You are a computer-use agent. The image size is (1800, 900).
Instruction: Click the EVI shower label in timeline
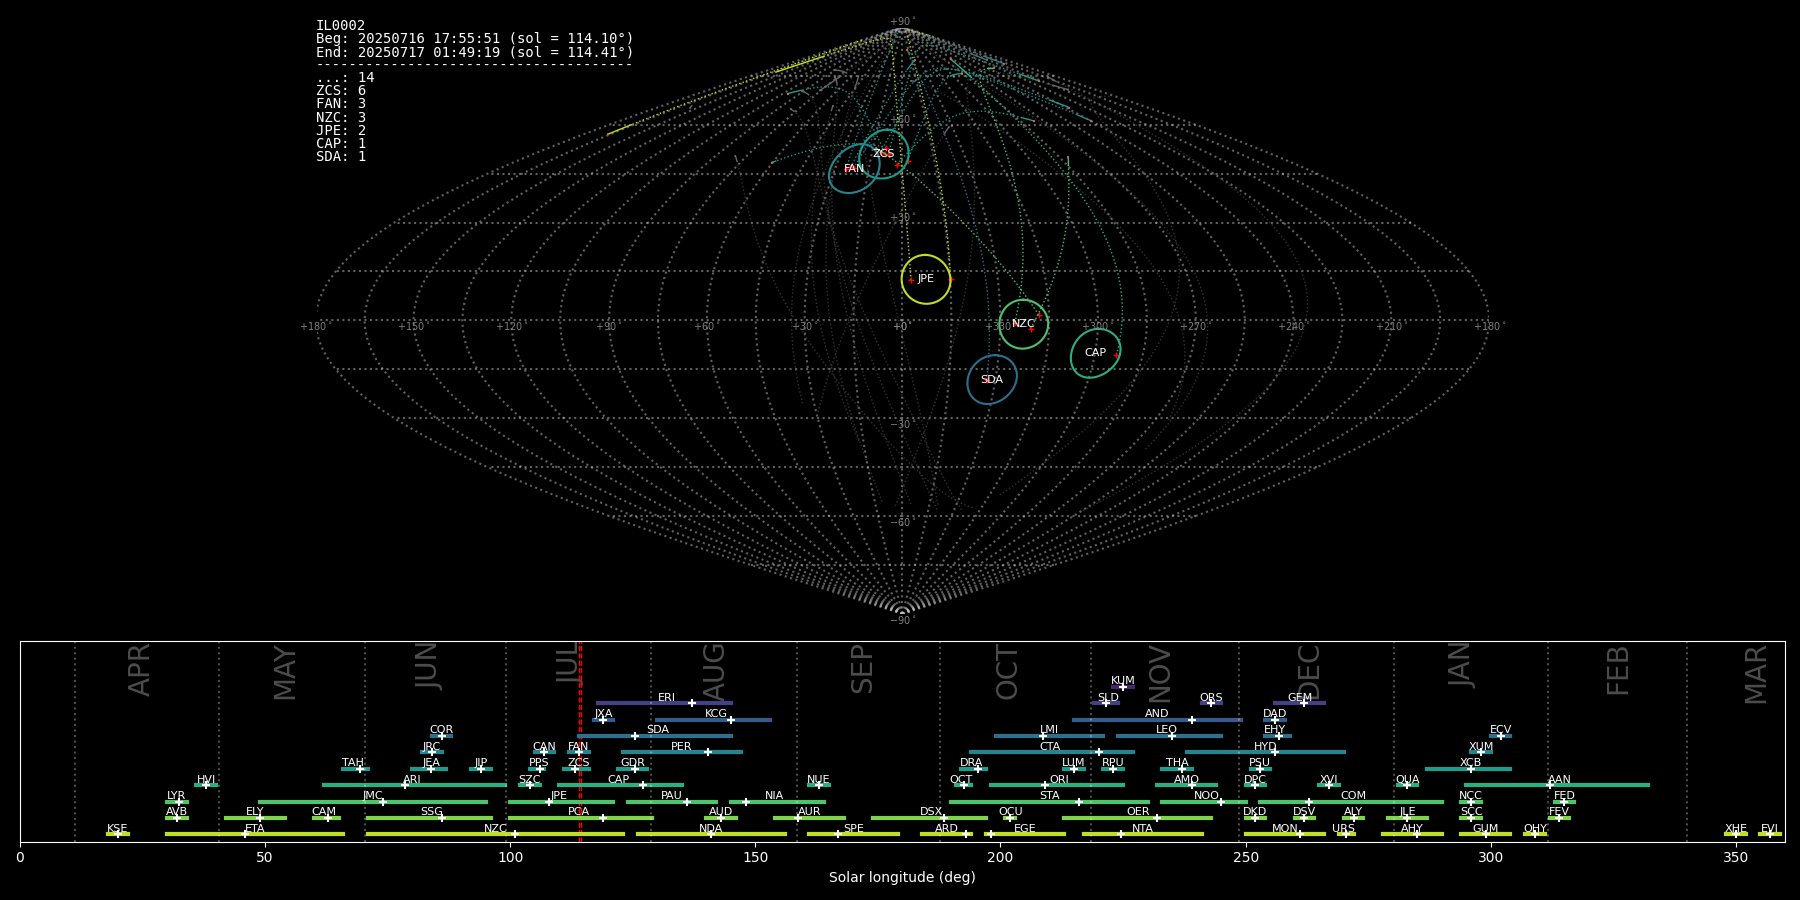click(1769, 829)
